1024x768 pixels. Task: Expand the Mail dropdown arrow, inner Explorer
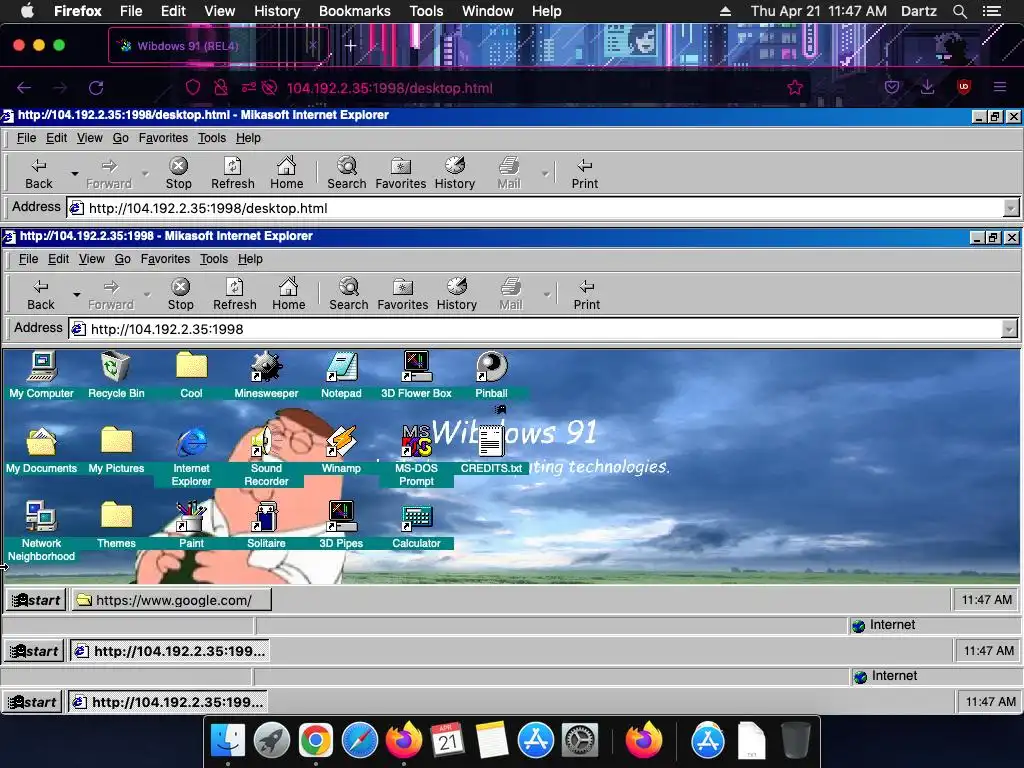pos(547,295)
